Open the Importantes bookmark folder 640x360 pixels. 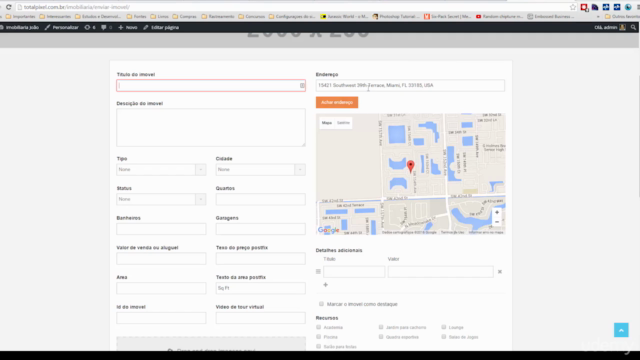(x=20, y=16)
